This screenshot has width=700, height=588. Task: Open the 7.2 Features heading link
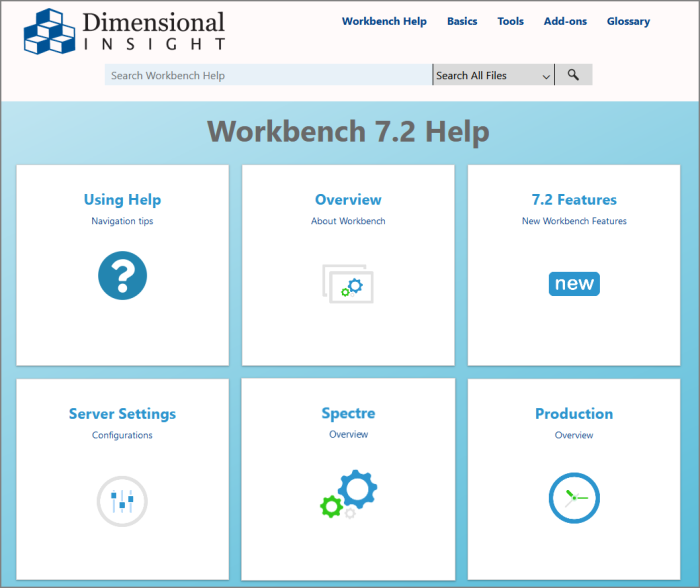574,200
